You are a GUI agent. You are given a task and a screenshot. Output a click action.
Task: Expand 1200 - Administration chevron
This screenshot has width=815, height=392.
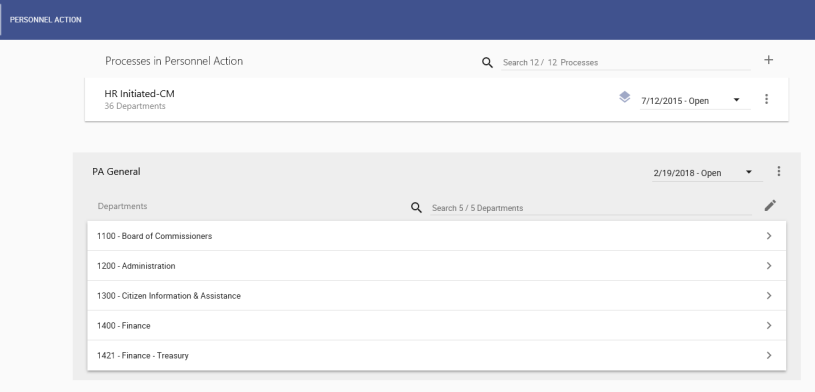[x=769, y=266]
